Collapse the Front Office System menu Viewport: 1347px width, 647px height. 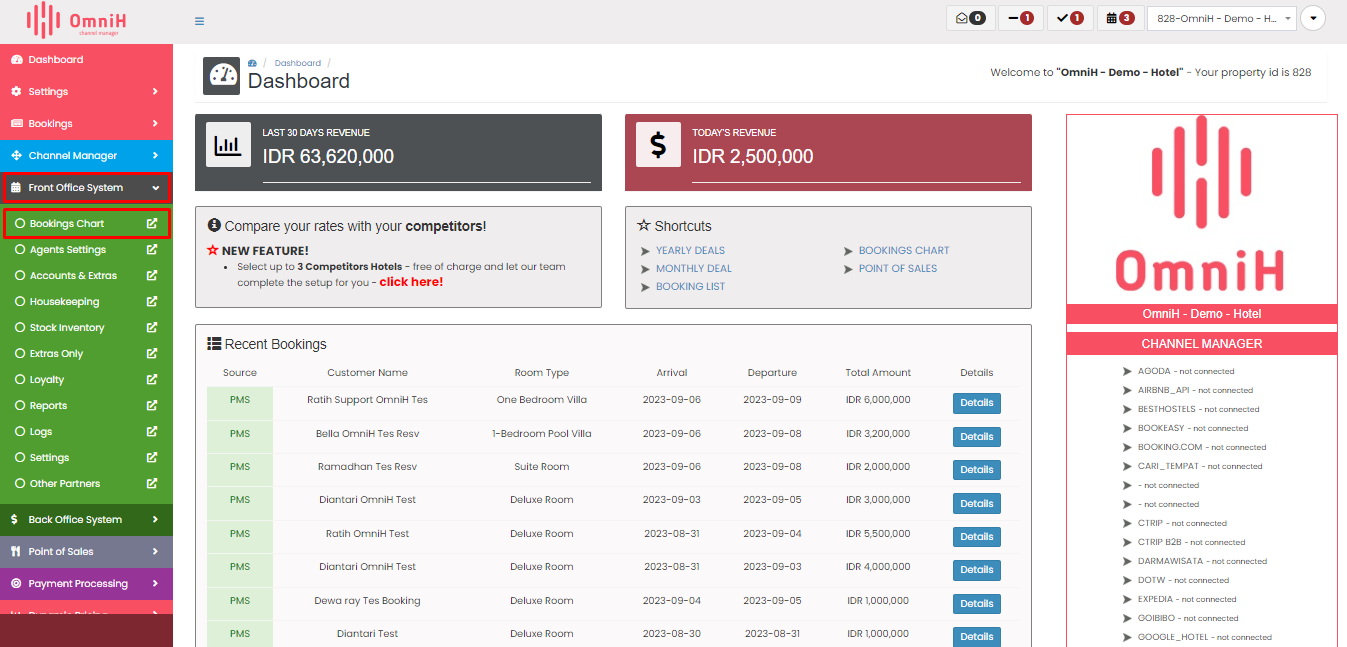point(86,188)
